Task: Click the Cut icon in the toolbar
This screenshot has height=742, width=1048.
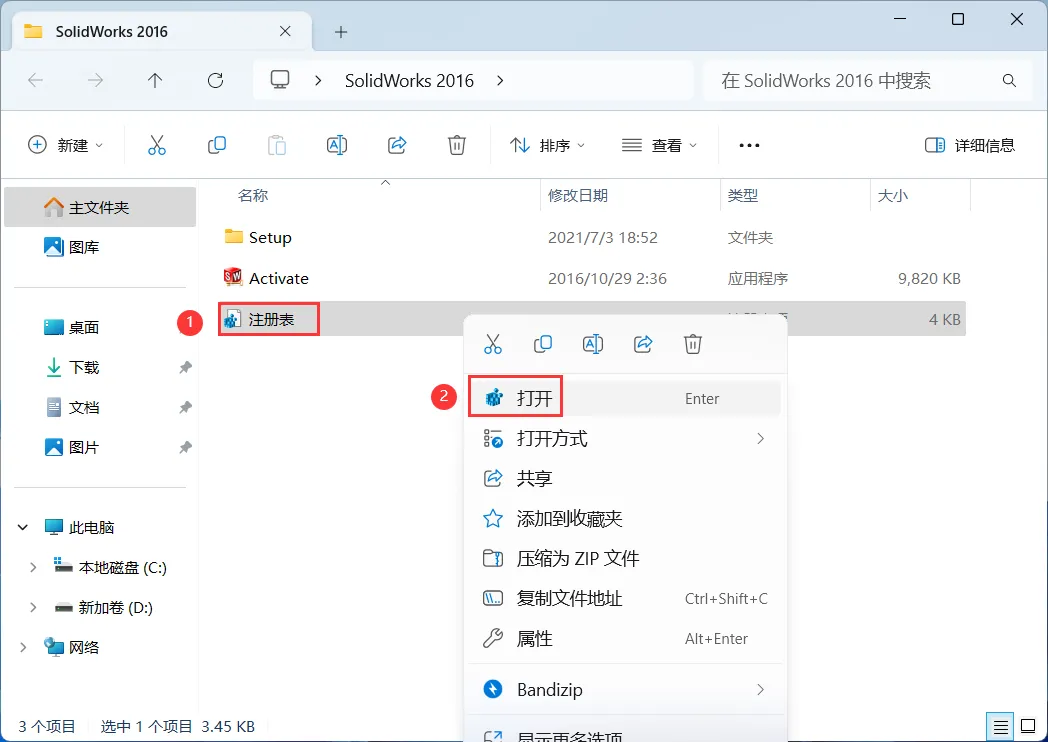Action: 156,145
